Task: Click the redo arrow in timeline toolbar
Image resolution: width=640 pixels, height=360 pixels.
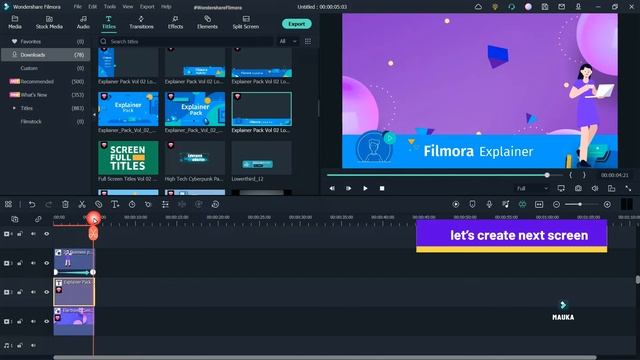Action: (x=49, y=204)
